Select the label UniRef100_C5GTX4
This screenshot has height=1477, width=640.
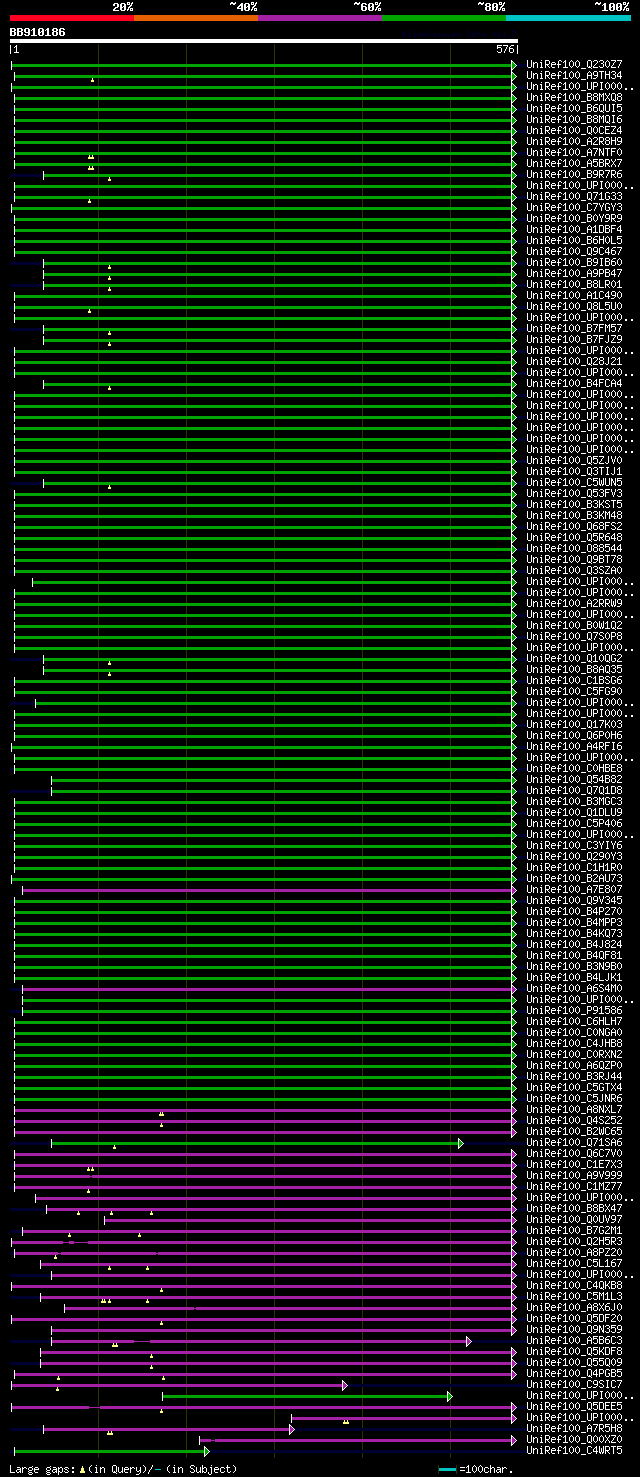coord(574,1087)
